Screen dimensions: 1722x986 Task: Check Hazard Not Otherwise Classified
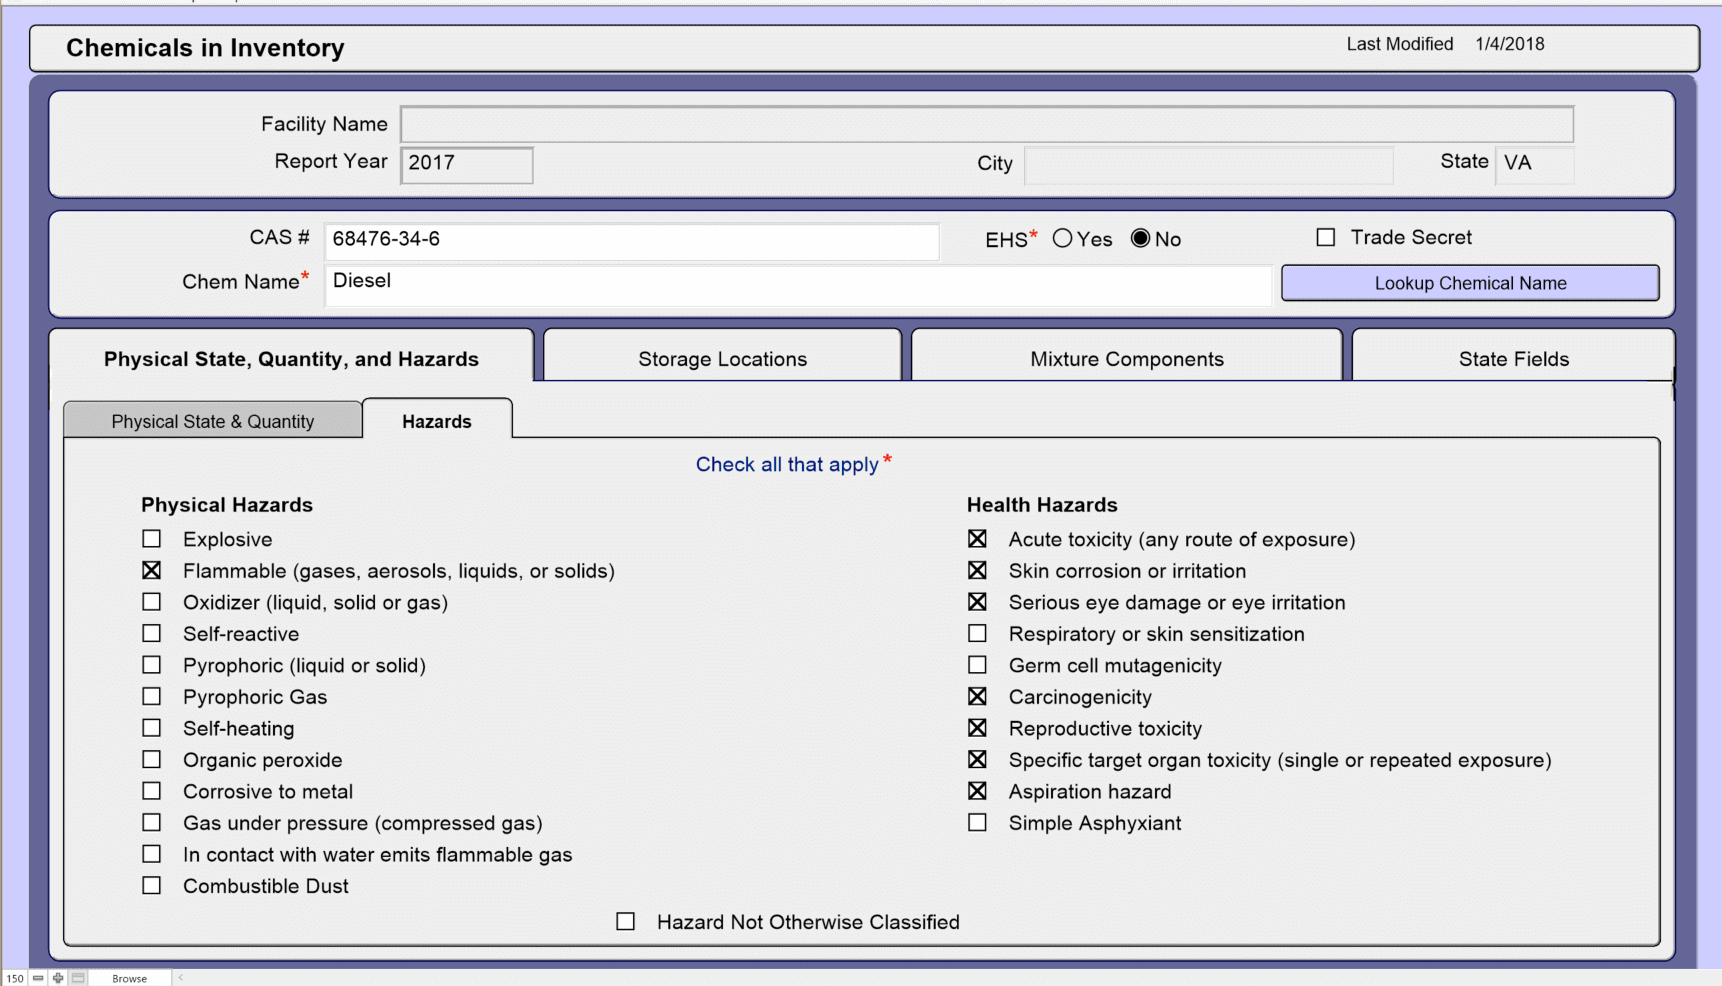tap(626, 922)
